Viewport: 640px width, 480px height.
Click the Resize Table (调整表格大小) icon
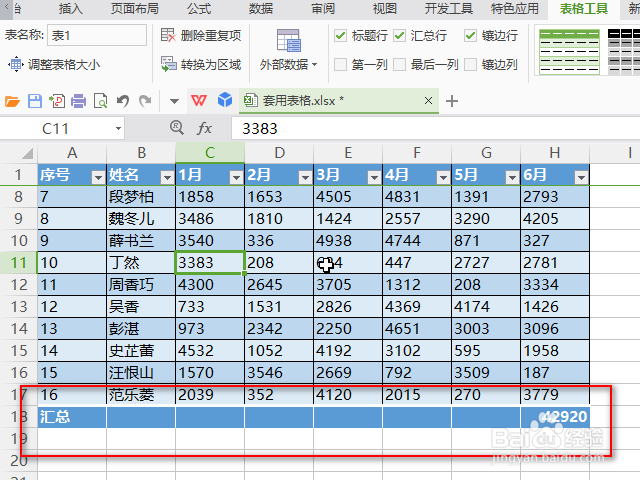click(x=16, y=64)
